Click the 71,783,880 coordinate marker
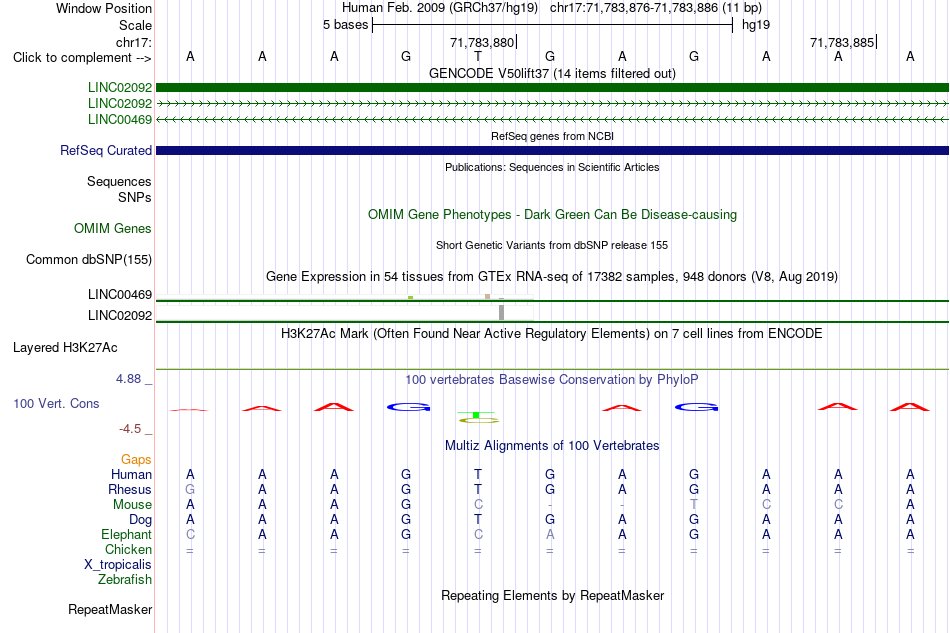 pos(482,42)
